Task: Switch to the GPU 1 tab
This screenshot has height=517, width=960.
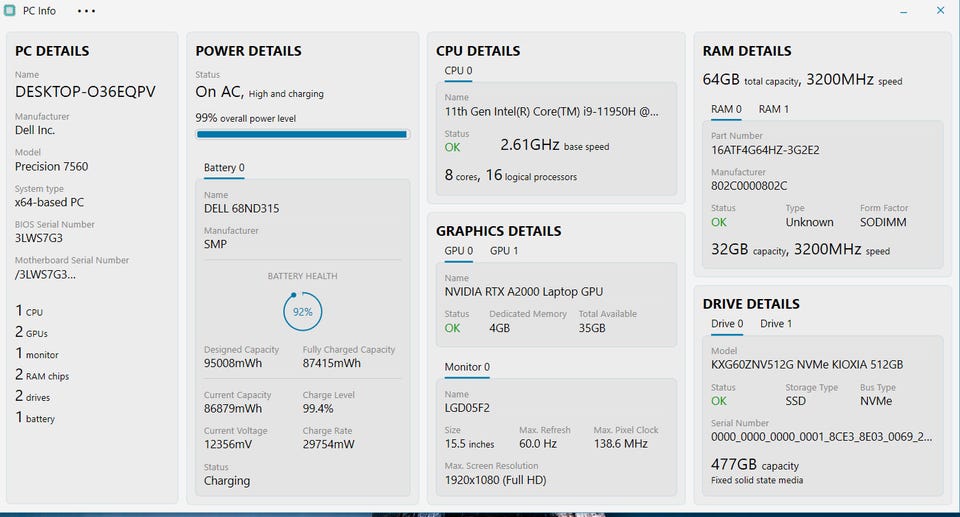Action: click(504, 251)
